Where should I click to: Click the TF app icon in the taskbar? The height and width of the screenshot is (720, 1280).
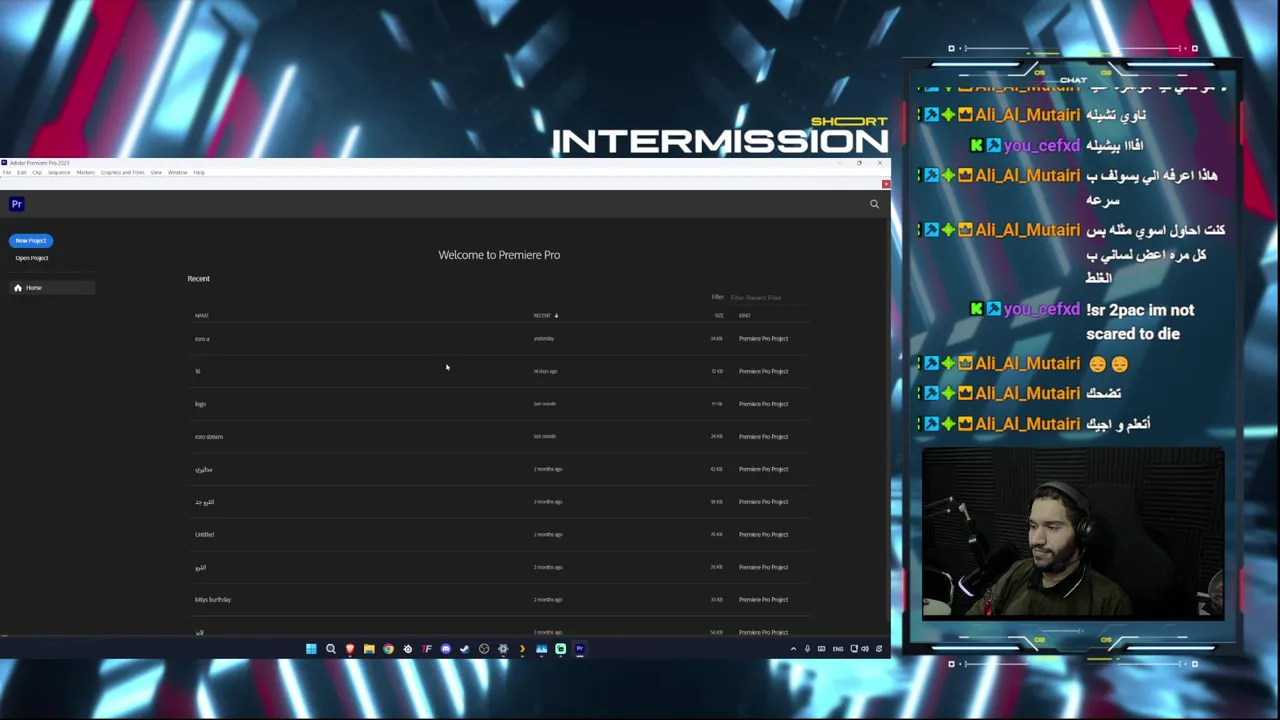(x=427, y=649)
